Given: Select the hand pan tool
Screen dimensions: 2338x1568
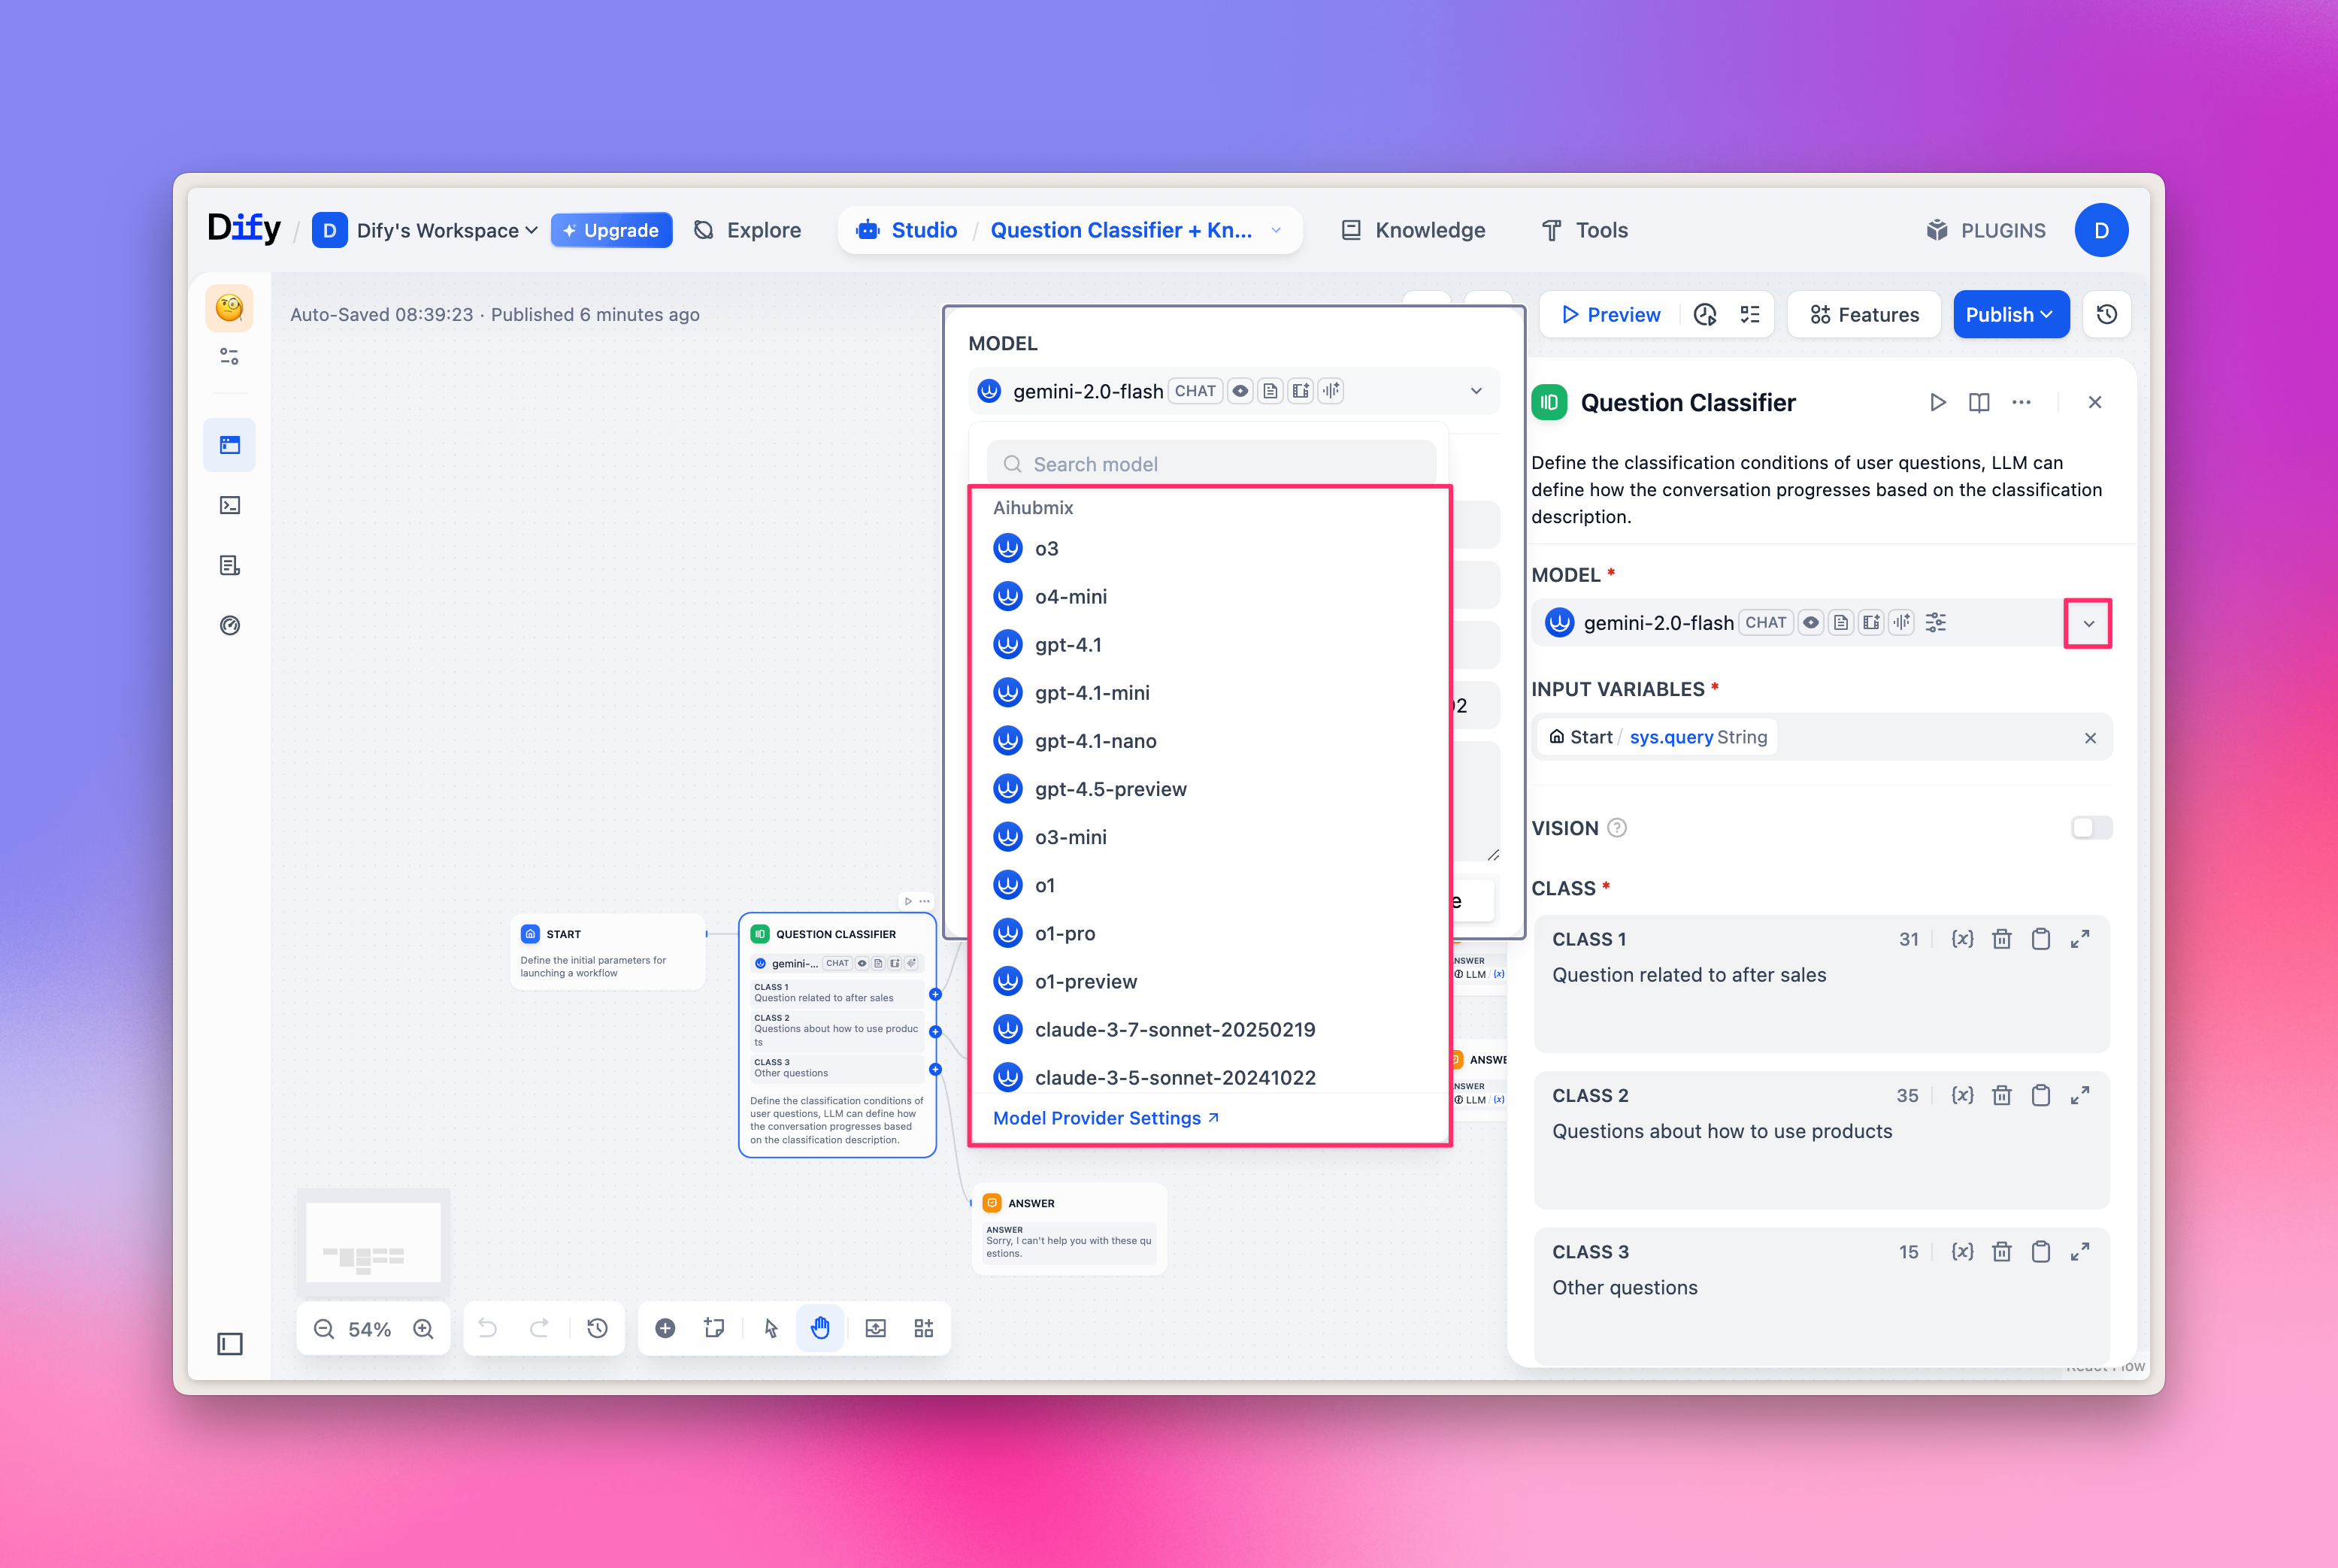Looking at the screenshot, I should (x=820, y=1328).
